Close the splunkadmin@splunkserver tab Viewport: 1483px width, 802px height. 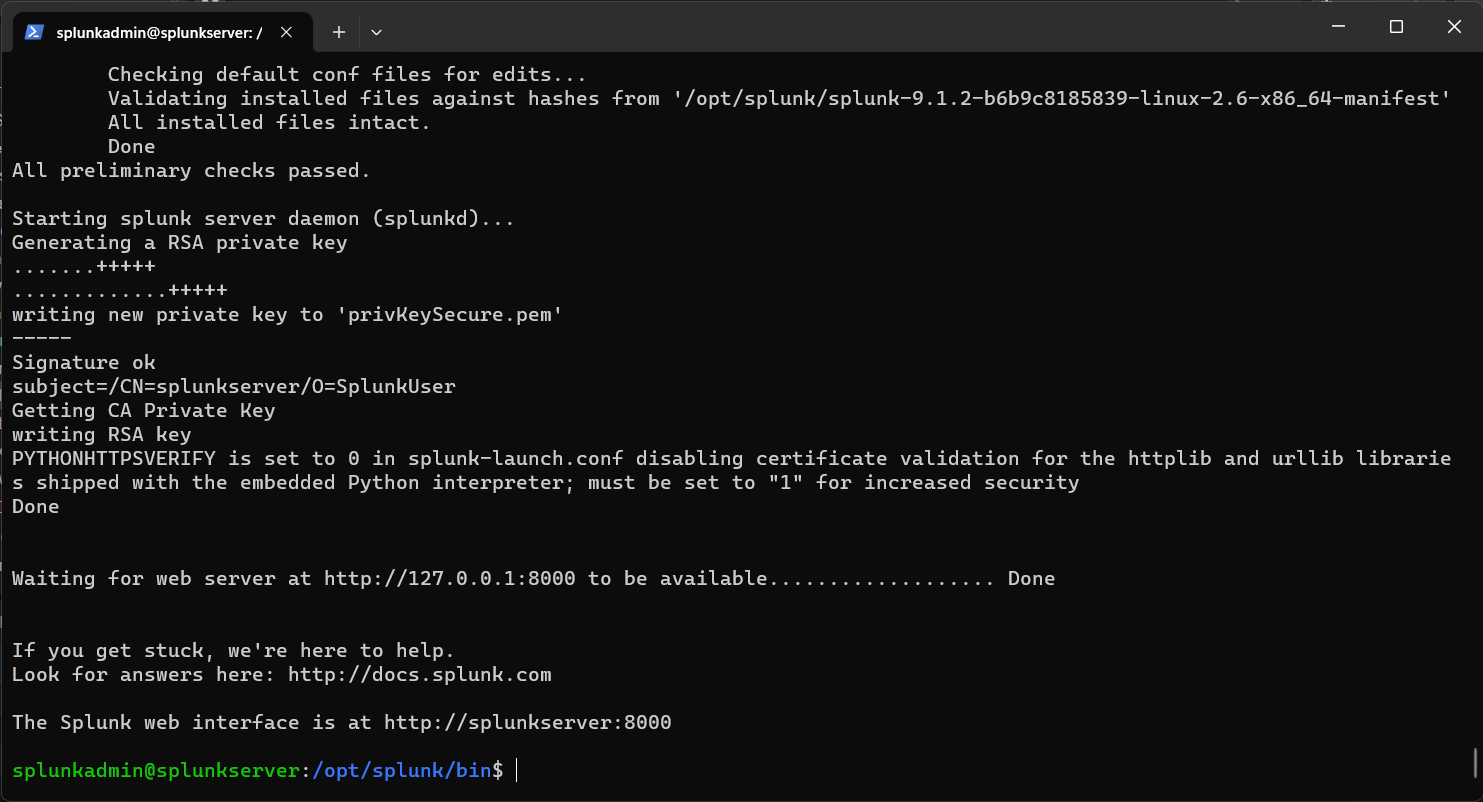[286, 32]
